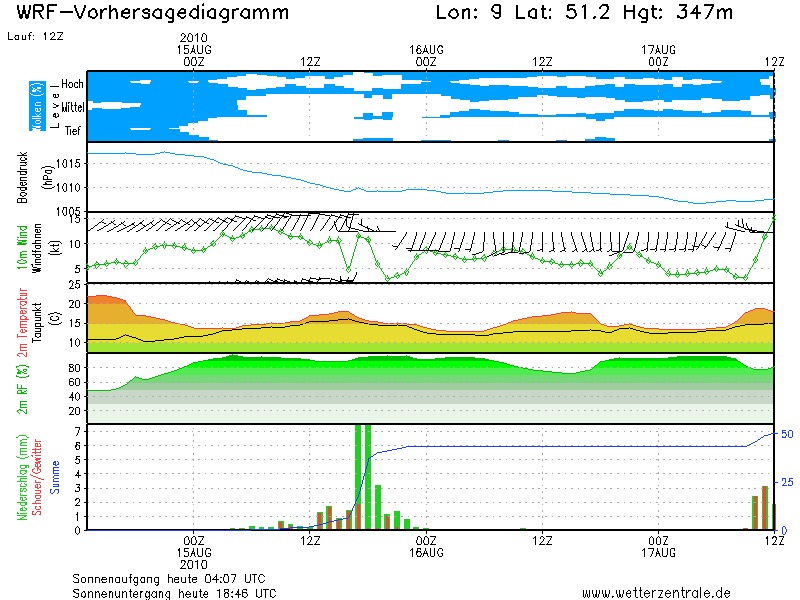Click the Lon: 9 Lat: 51.2 coordinates header
Screen dimensions: 800x600
(x=535, y=13)
